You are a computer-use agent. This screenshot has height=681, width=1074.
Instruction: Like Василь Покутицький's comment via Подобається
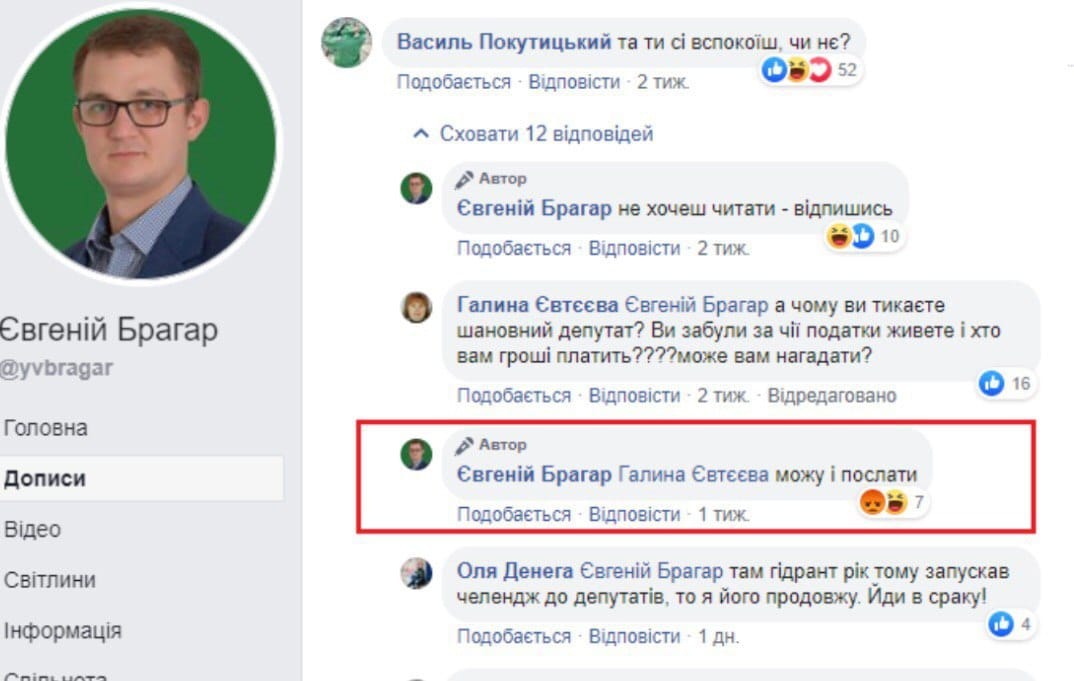454,82
